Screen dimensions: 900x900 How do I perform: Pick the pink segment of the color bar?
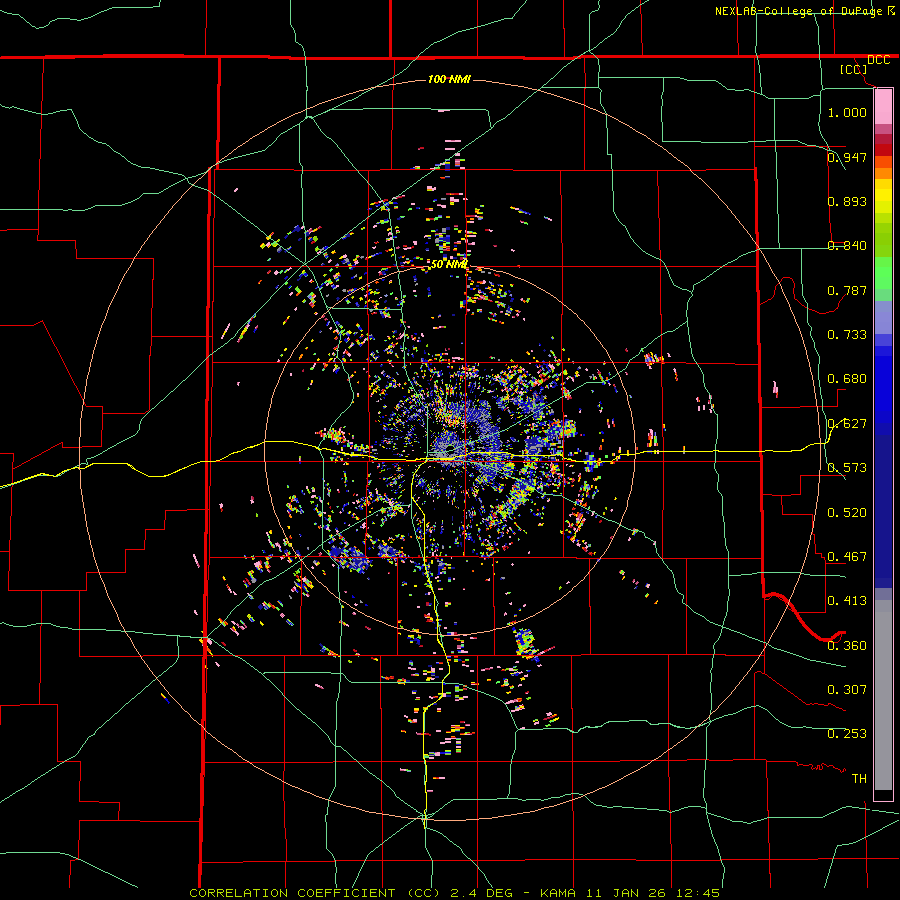[x=883, y=107]
